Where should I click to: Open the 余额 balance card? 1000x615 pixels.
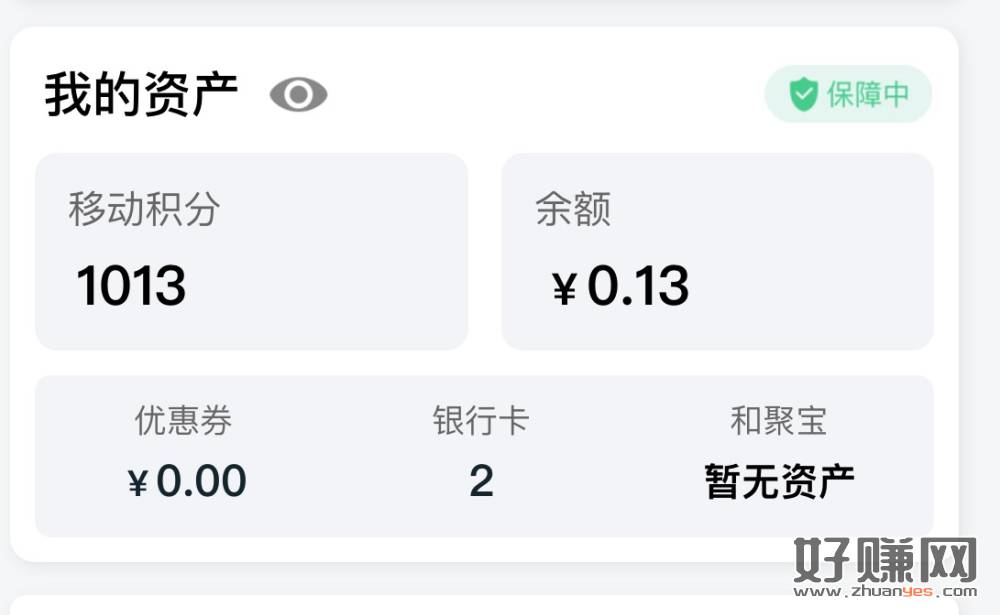click(717, 251)
